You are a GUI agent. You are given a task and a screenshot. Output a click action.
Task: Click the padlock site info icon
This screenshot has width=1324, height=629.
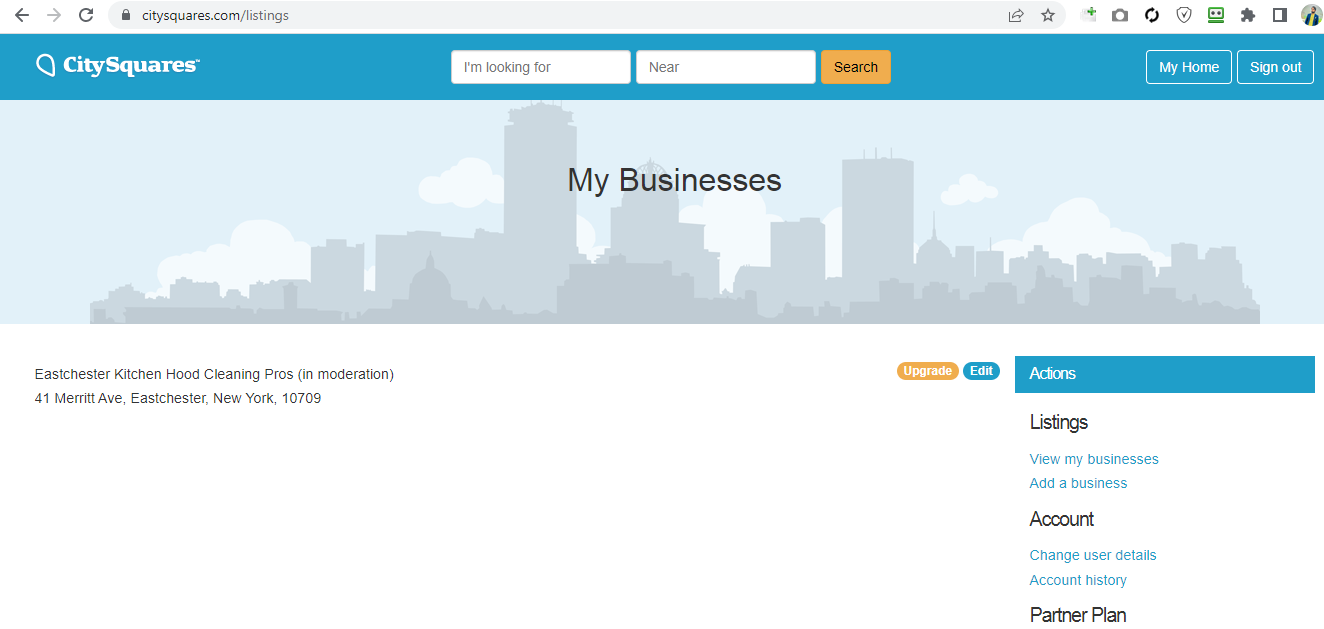click(x=126, y=15)
